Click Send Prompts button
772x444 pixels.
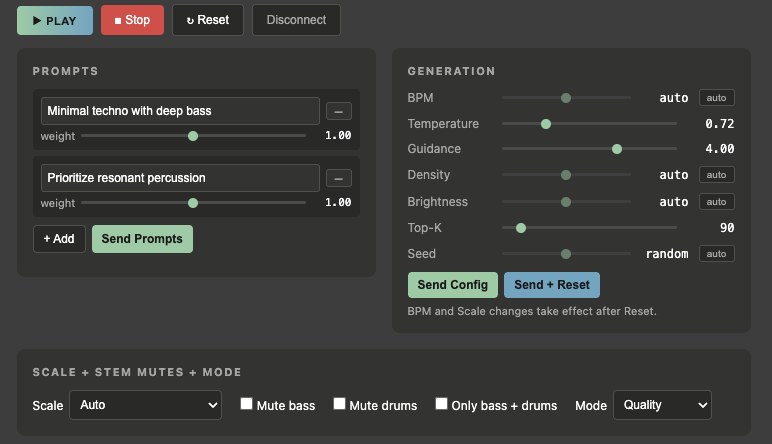click(x=142, y=239)
